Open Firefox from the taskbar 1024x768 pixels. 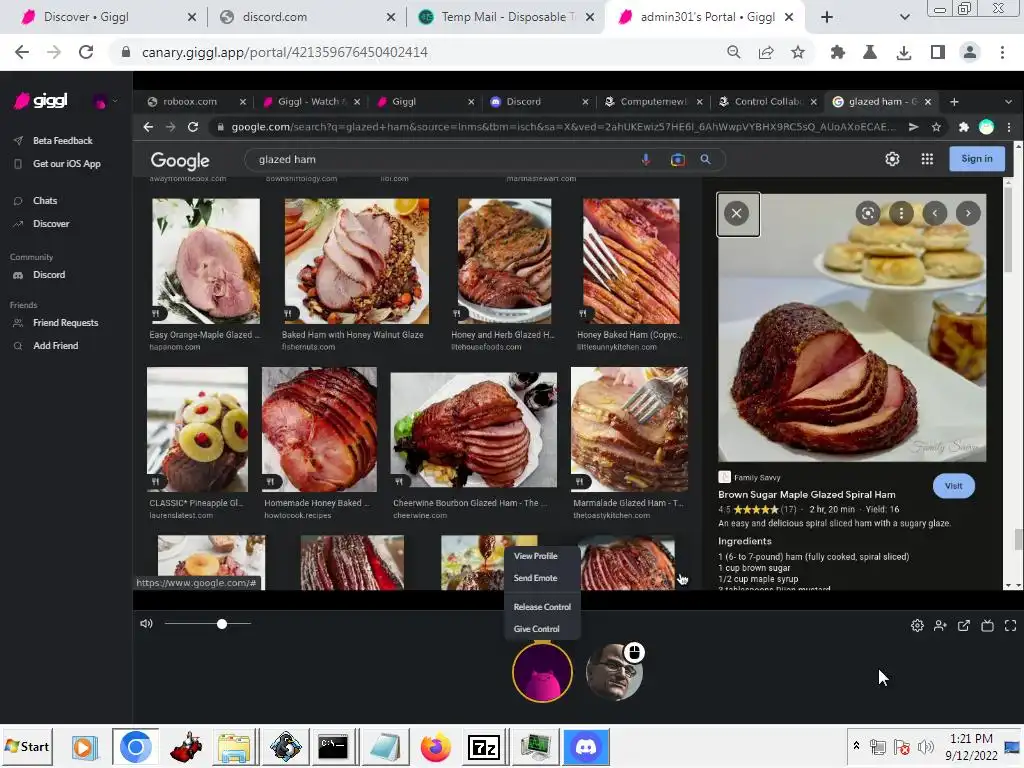point(436,747)
